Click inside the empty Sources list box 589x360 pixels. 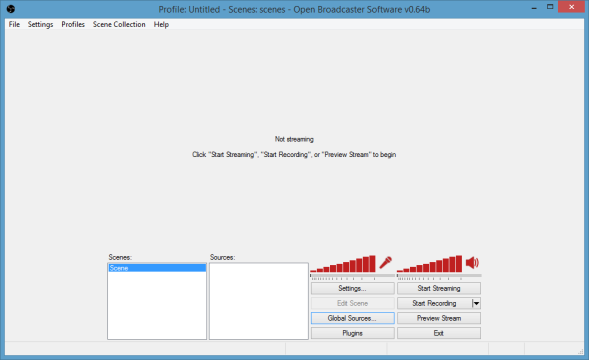(x=259, y=301)
